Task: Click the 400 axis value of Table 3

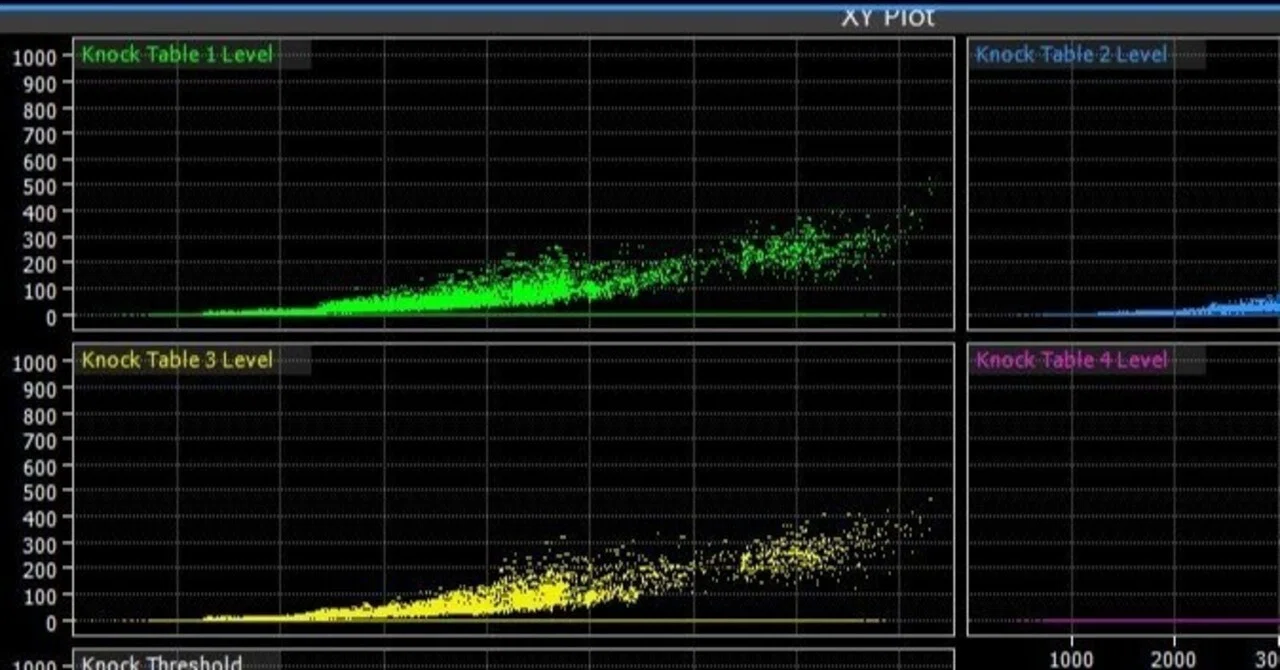Action: coord(43,518)
